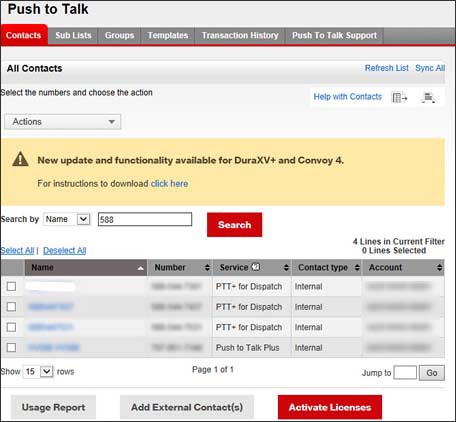Click the Number column header label
This screenshot has height=422, width=456.
(x=170, y=267)
